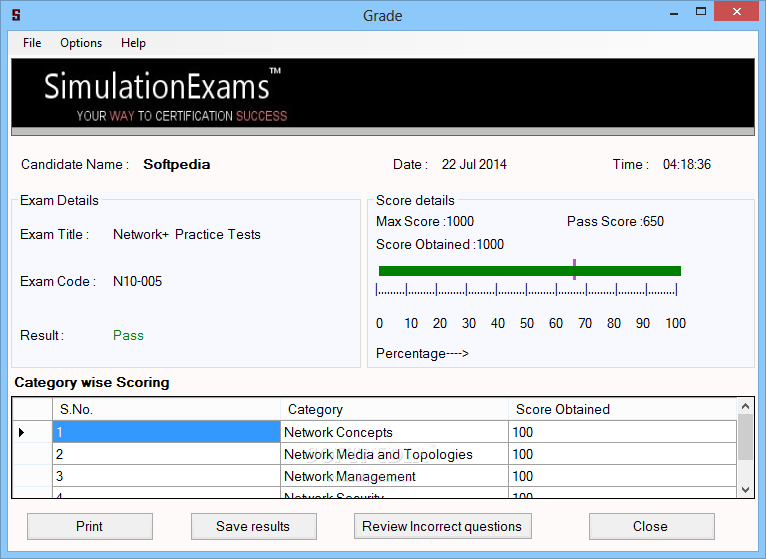Click scrollbar down arrow in scoring table

click(x=745, y=490)
